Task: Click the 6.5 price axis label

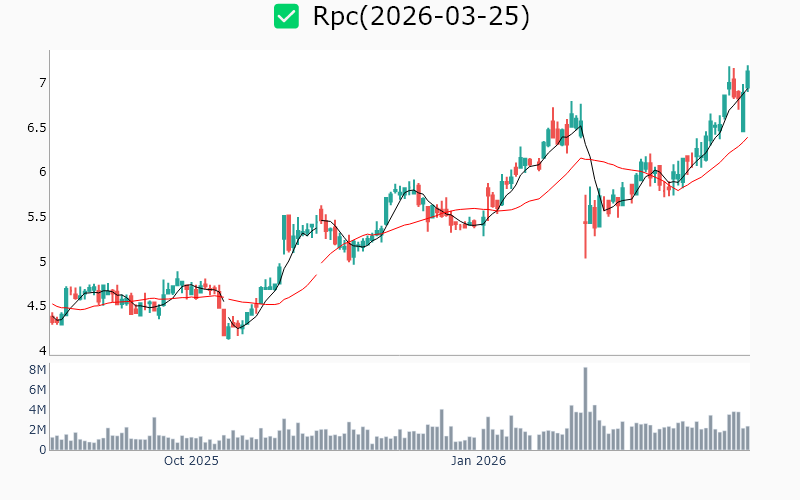Action: click(36, 127)
